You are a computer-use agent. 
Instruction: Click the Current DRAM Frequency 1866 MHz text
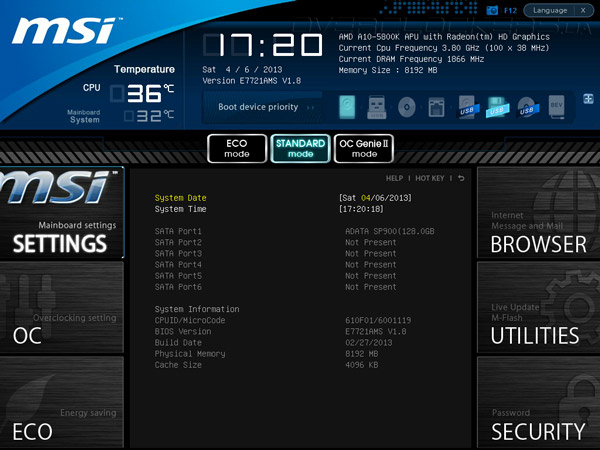[x=411, y=59]
